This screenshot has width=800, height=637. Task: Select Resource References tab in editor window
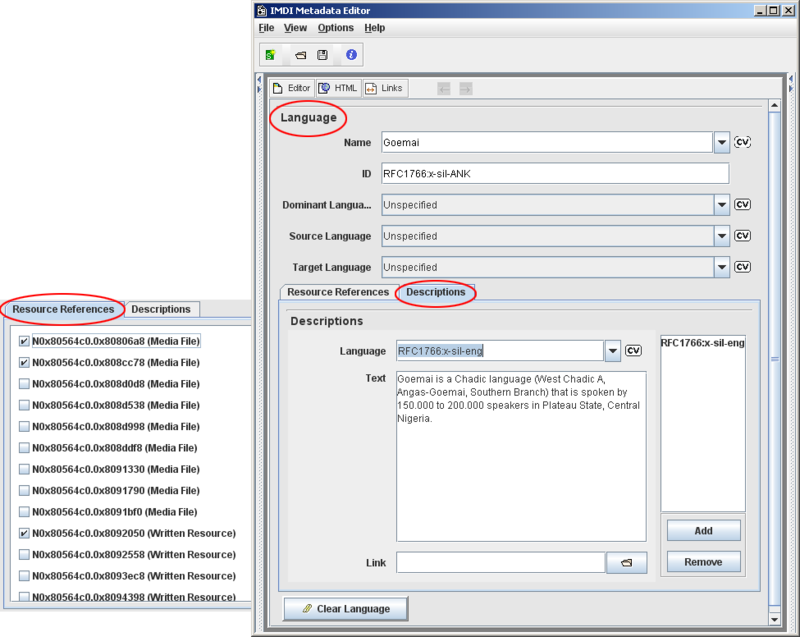tap(338, 292)
